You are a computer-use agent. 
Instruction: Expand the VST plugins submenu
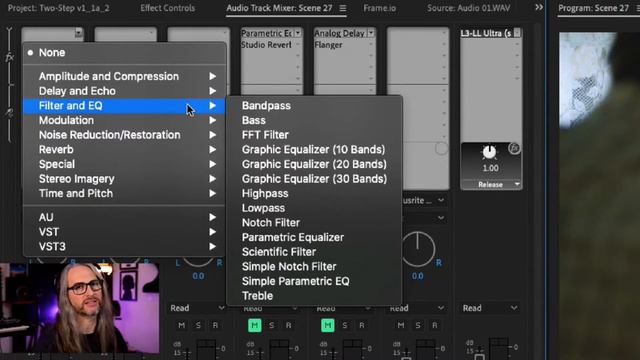pyautogui.click(x=124, y=232)
